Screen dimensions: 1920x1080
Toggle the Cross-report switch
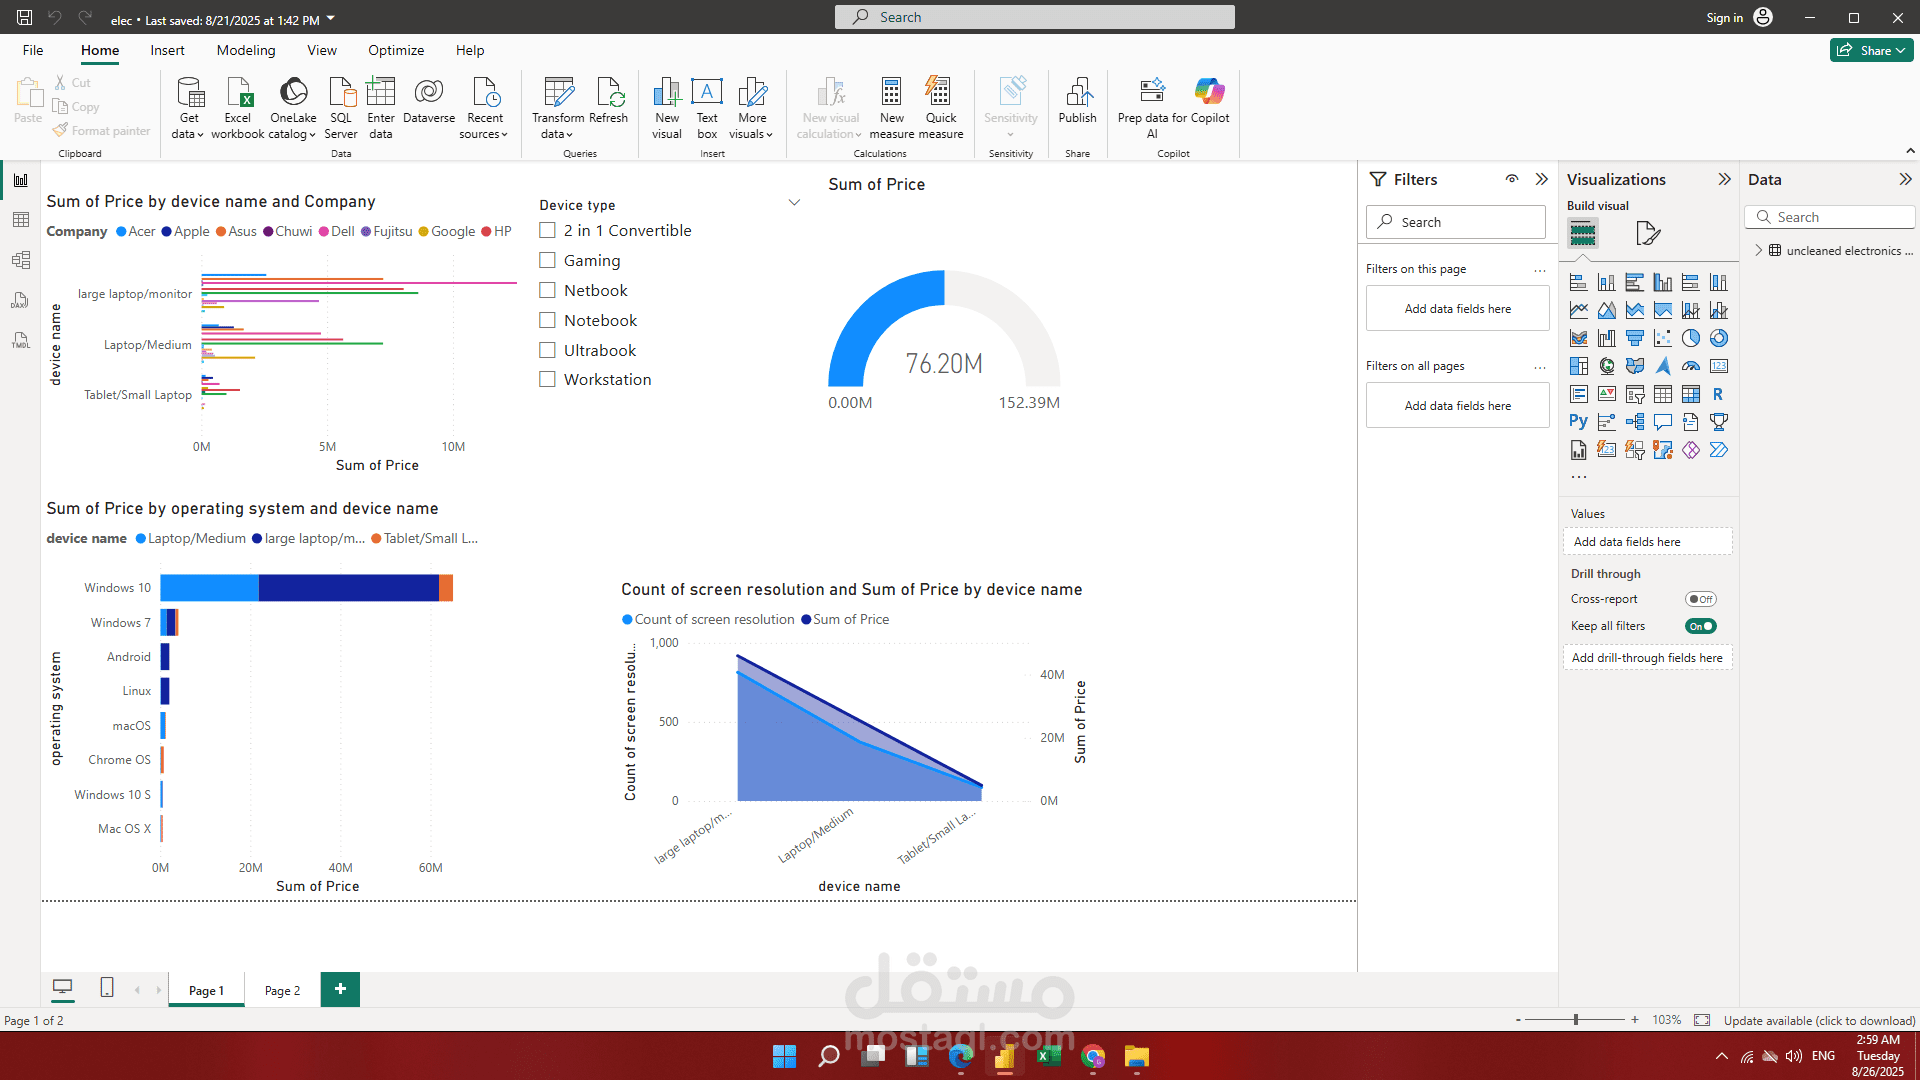pos(1700,599)
